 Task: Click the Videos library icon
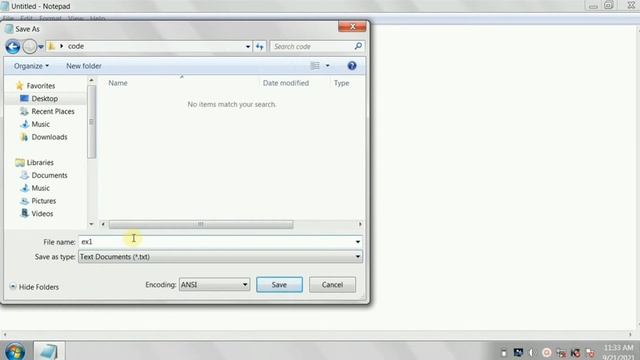tap(24, 213)
